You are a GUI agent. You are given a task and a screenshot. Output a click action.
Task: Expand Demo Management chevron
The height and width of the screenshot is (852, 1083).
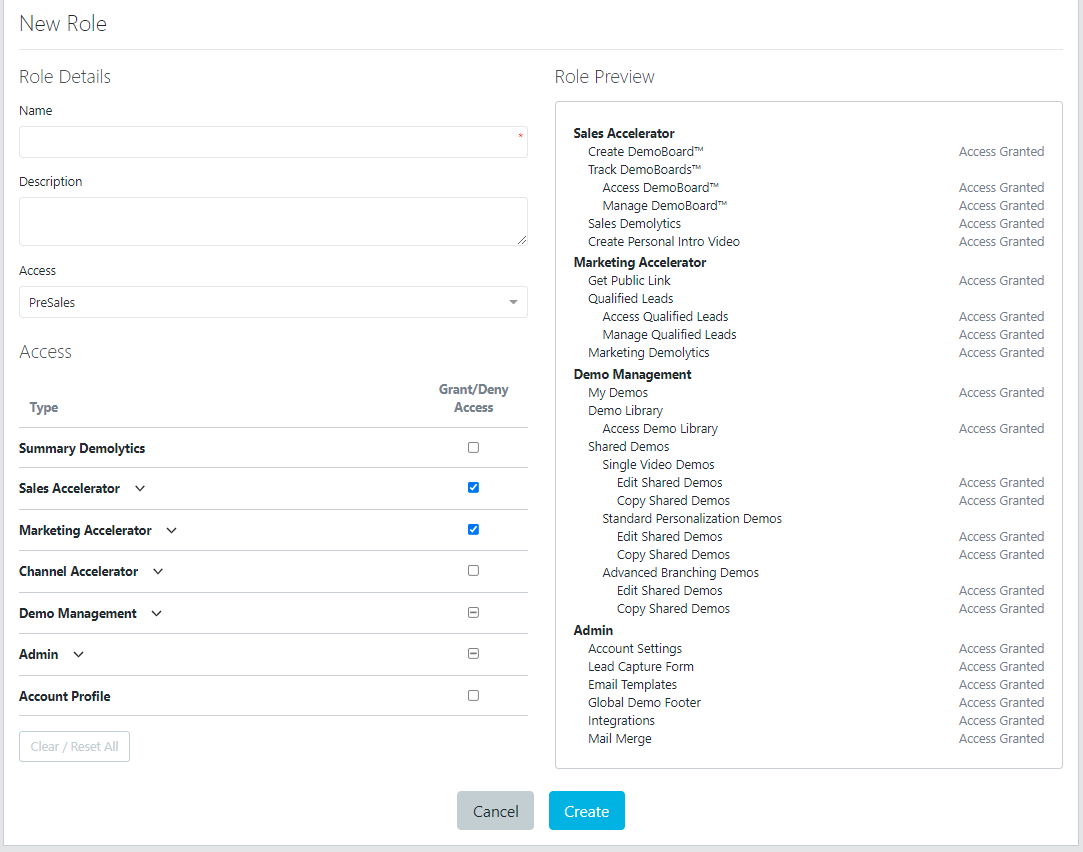(157, 613)
